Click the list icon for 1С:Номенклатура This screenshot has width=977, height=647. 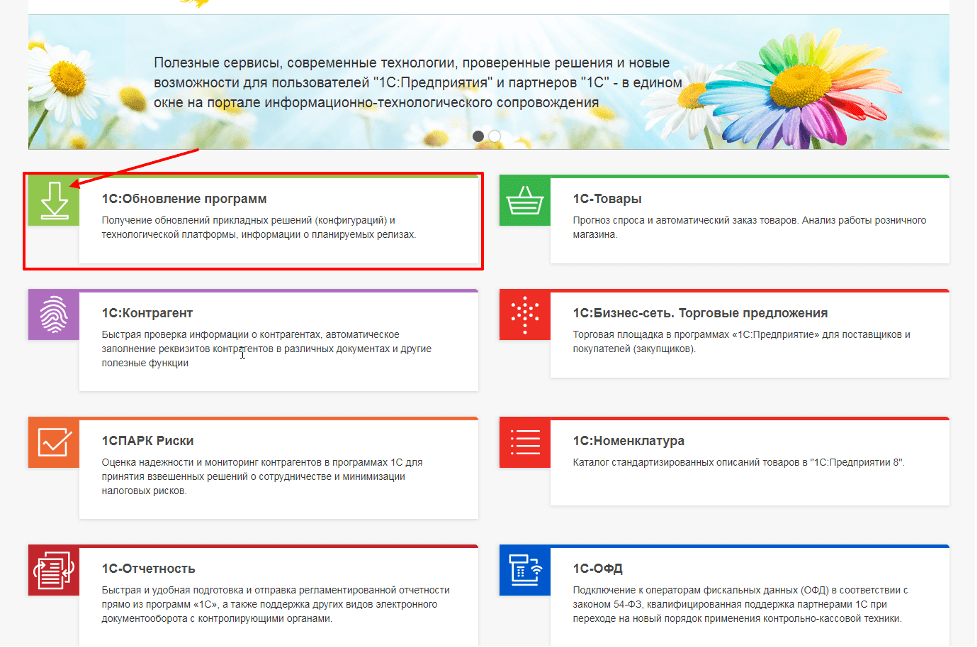524,441
